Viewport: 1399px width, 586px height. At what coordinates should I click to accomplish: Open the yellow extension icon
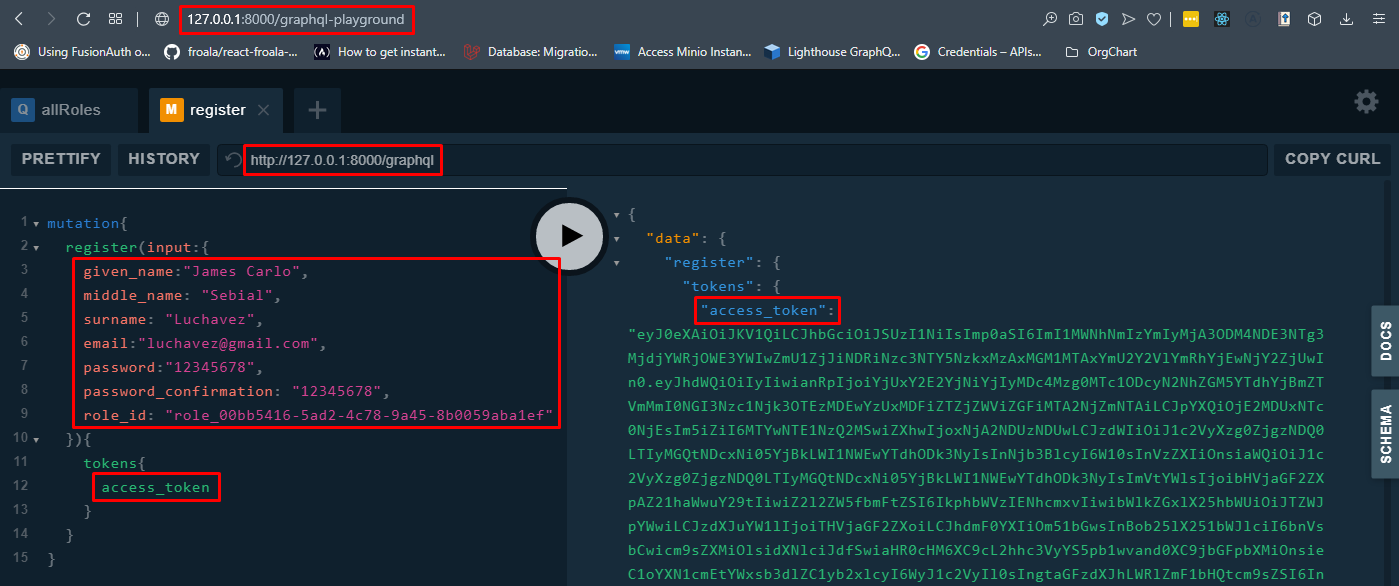click(1191, 19)
